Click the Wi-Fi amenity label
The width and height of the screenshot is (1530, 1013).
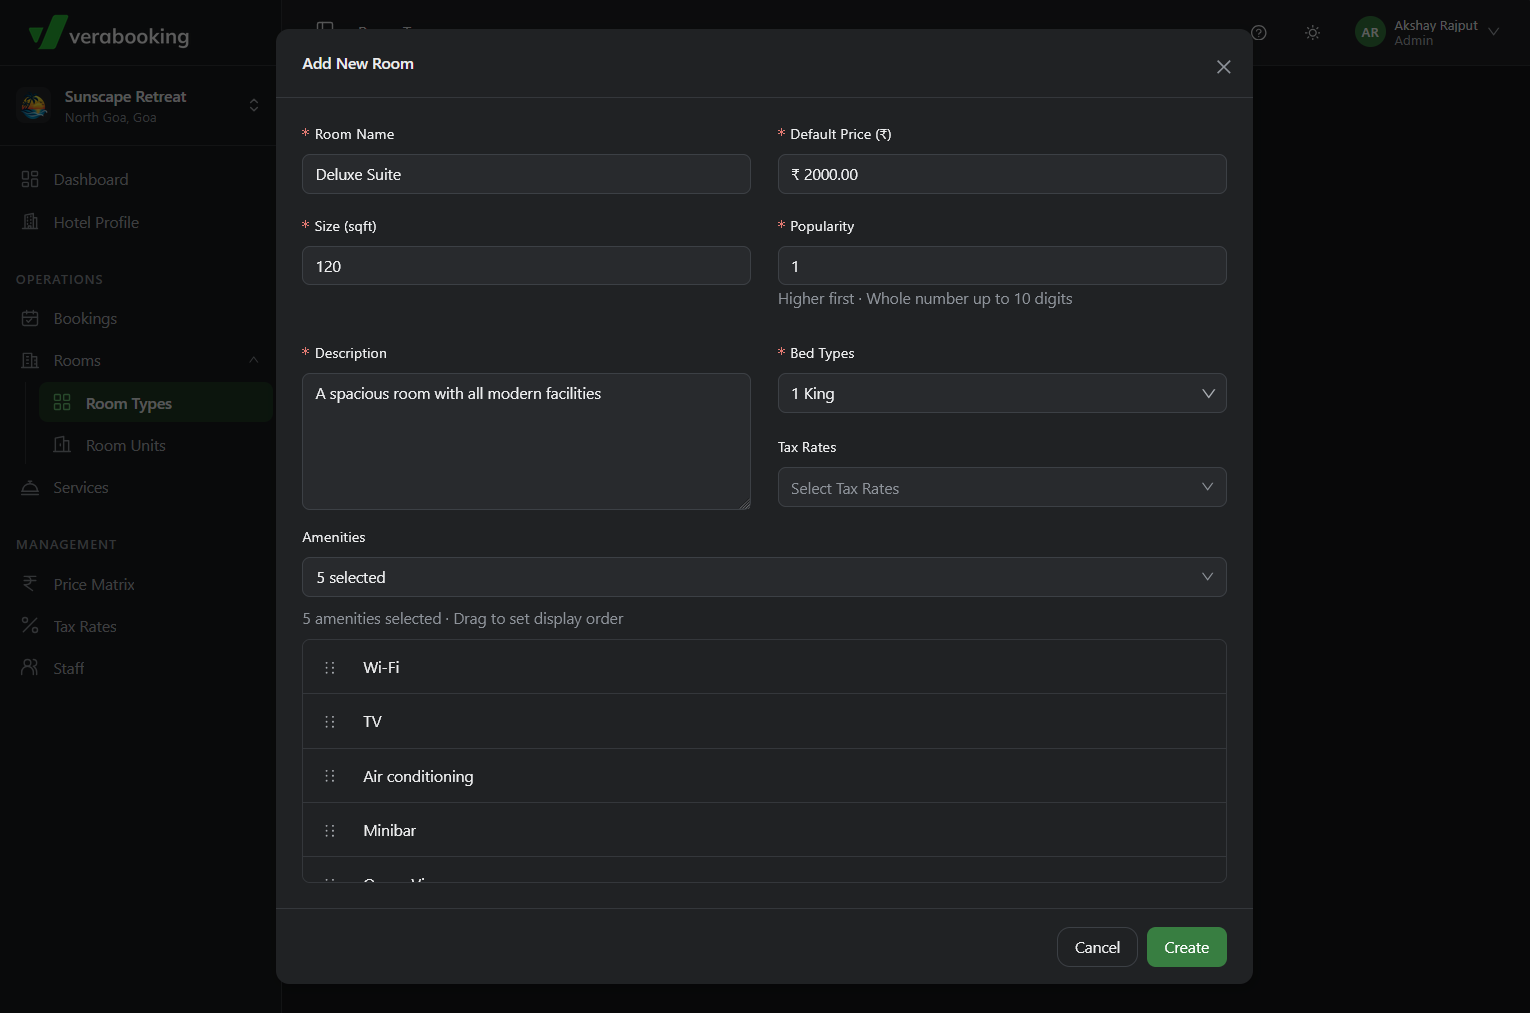point(381,667)
